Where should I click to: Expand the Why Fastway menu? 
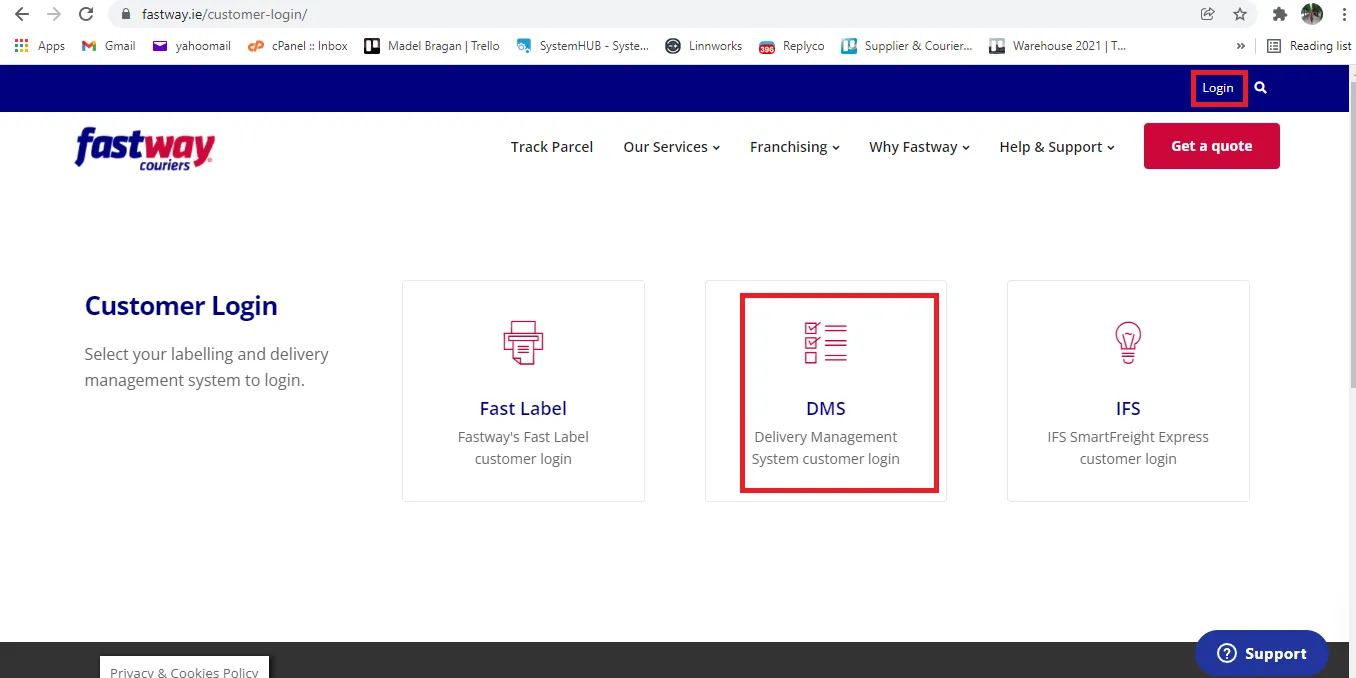(920, 147)
